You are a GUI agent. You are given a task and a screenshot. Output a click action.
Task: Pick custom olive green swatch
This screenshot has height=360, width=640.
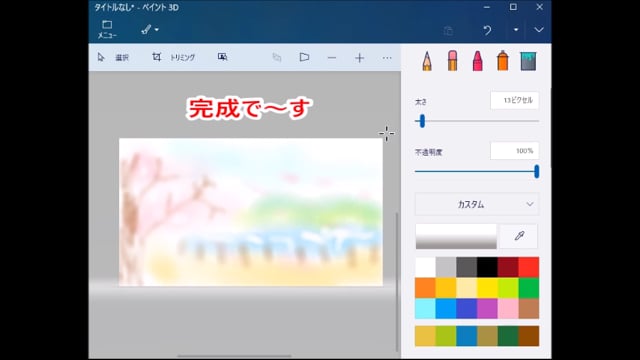point(446,336)
